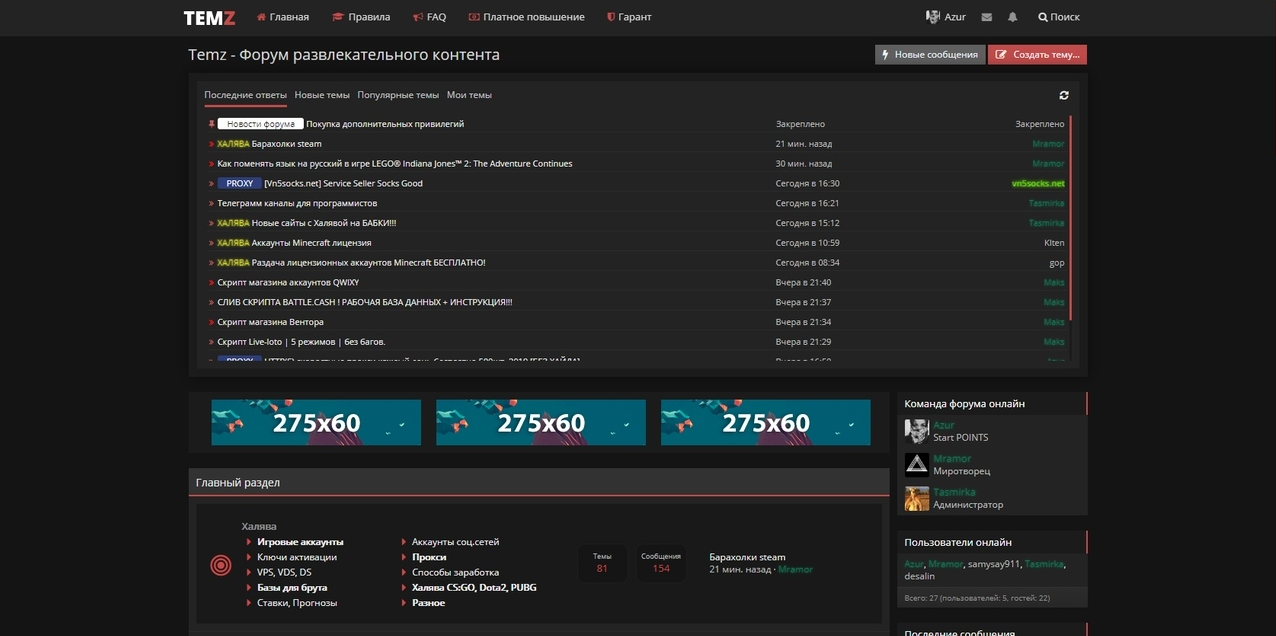The height and width of the screenshot is (636, 1276).
Task: Click the Новые сообщения button
Action: (x=929, y=55)
